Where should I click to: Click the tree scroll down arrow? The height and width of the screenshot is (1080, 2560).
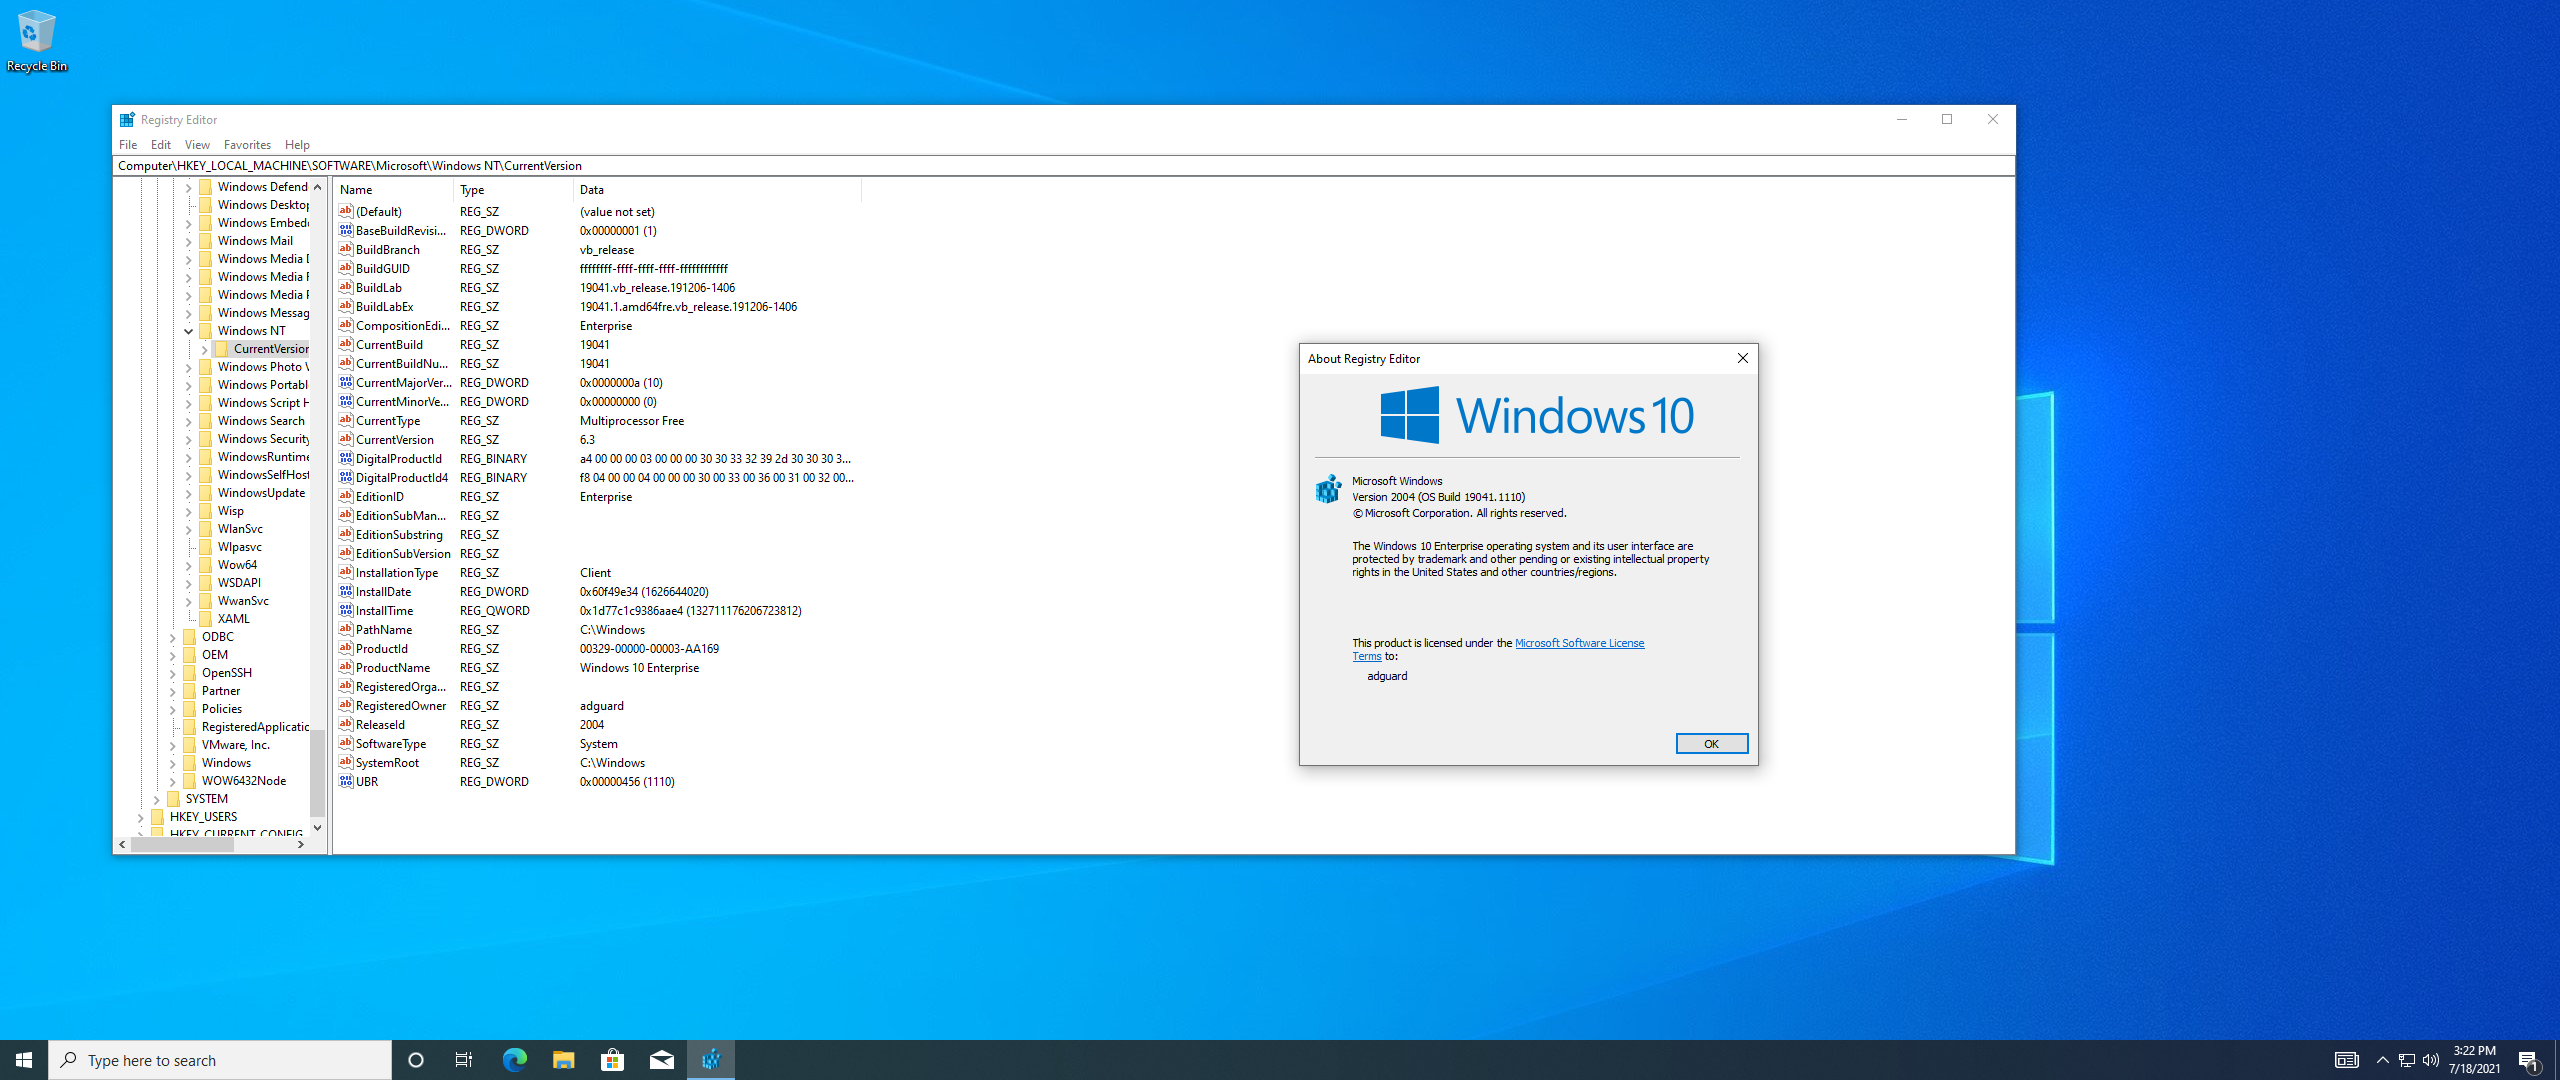click(x=317, y=828)
